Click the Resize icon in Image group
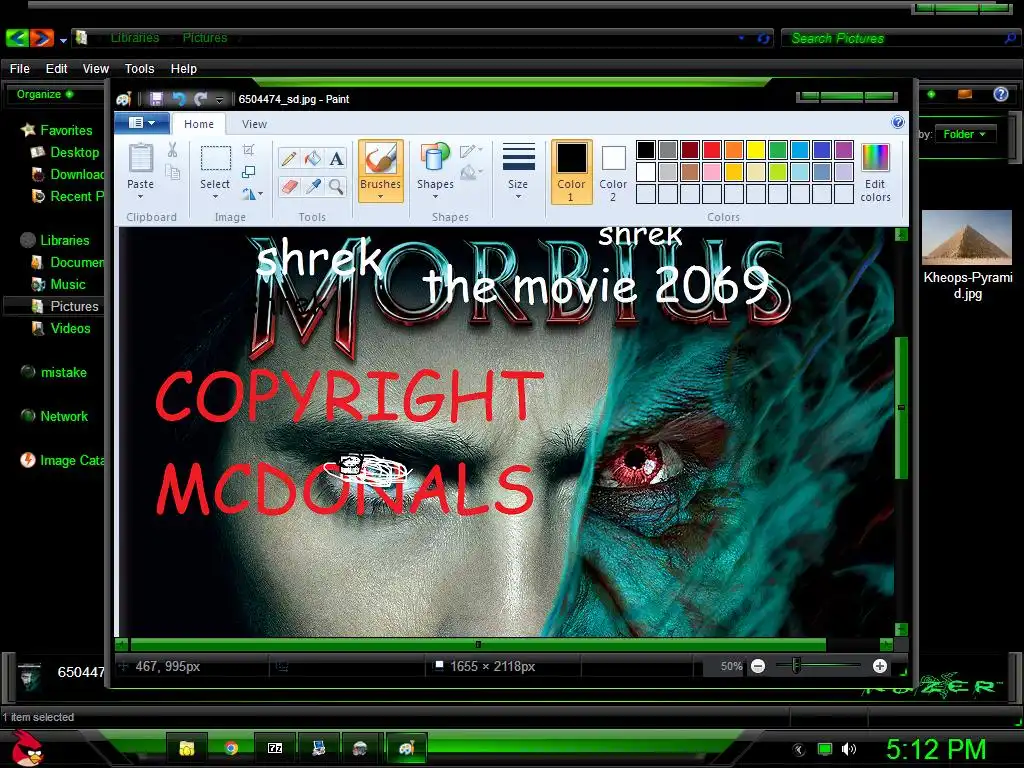This screenshot has width=1024, height=768. [249, 172]
